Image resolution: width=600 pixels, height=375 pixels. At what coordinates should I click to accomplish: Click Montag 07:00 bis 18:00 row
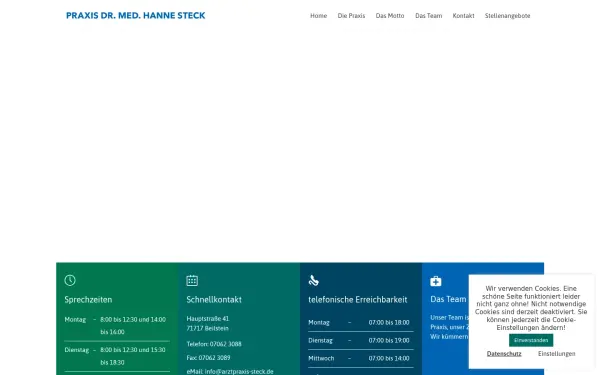click(361, 323)
